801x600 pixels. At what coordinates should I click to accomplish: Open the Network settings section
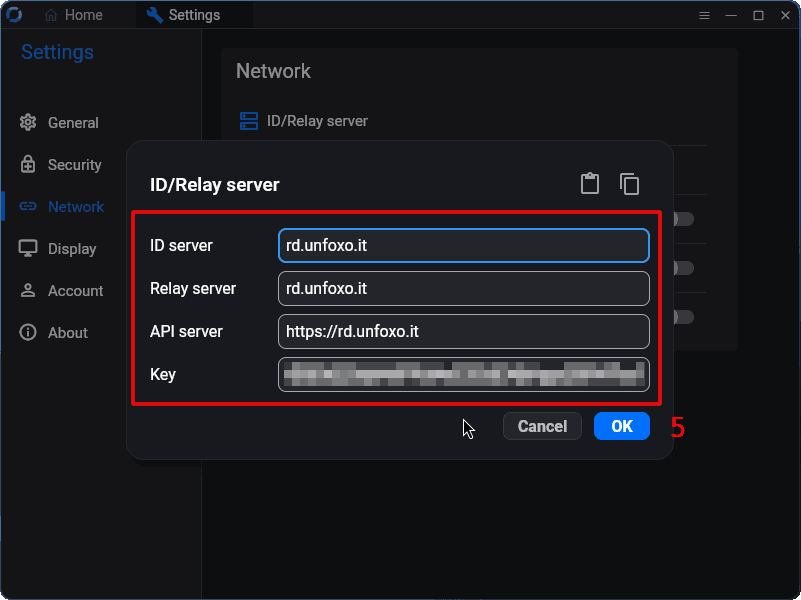pyautogui.click(x=75, y=207)
